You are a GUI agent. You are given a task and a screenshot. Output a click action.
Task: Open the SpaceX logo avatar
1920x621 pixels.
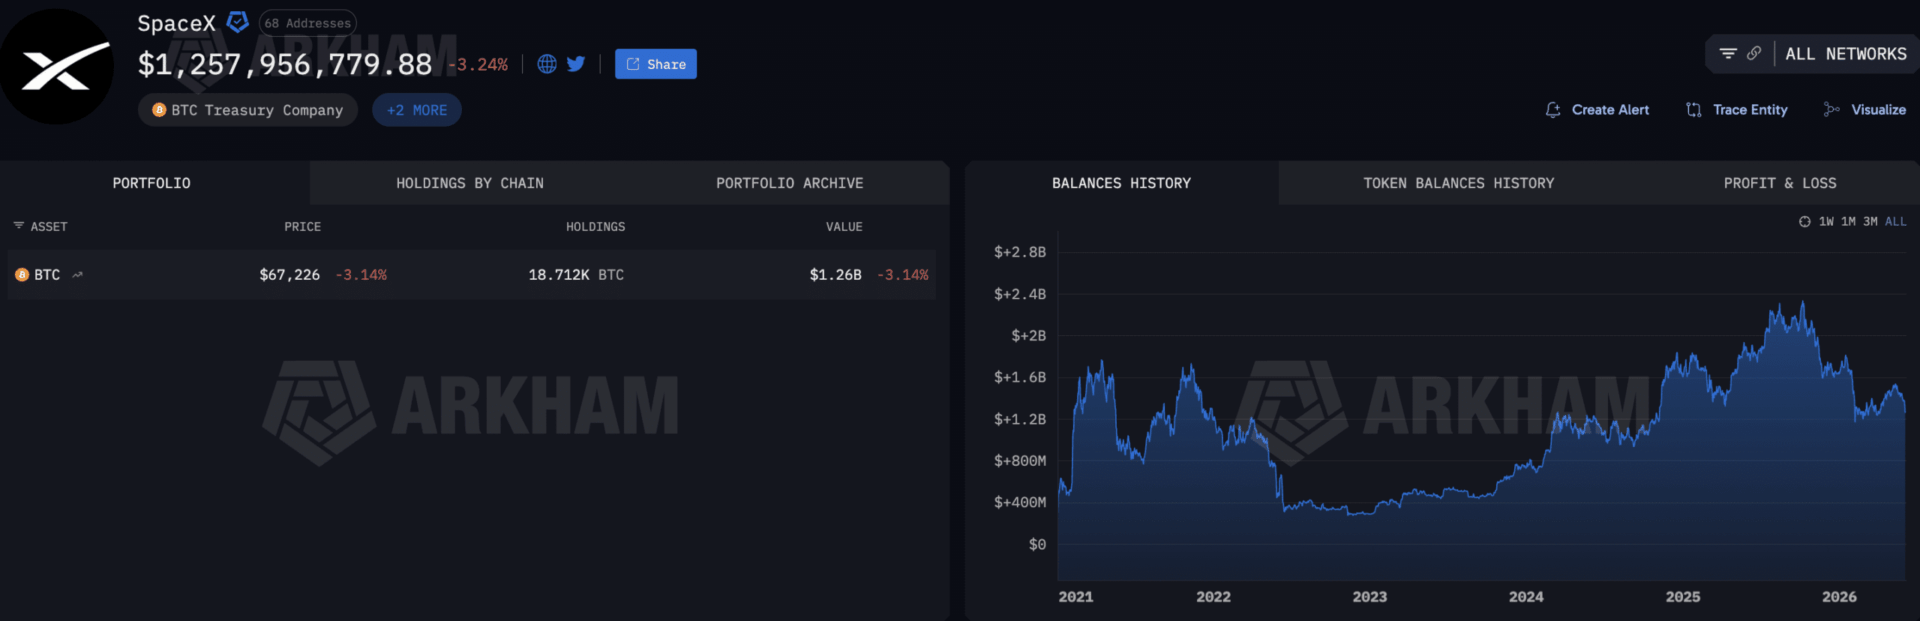coord(57,66)
